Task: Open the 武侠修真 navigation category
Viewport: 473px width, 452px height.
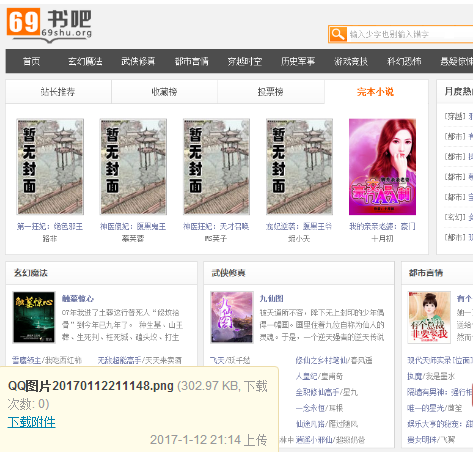Action: click(138, 61)
